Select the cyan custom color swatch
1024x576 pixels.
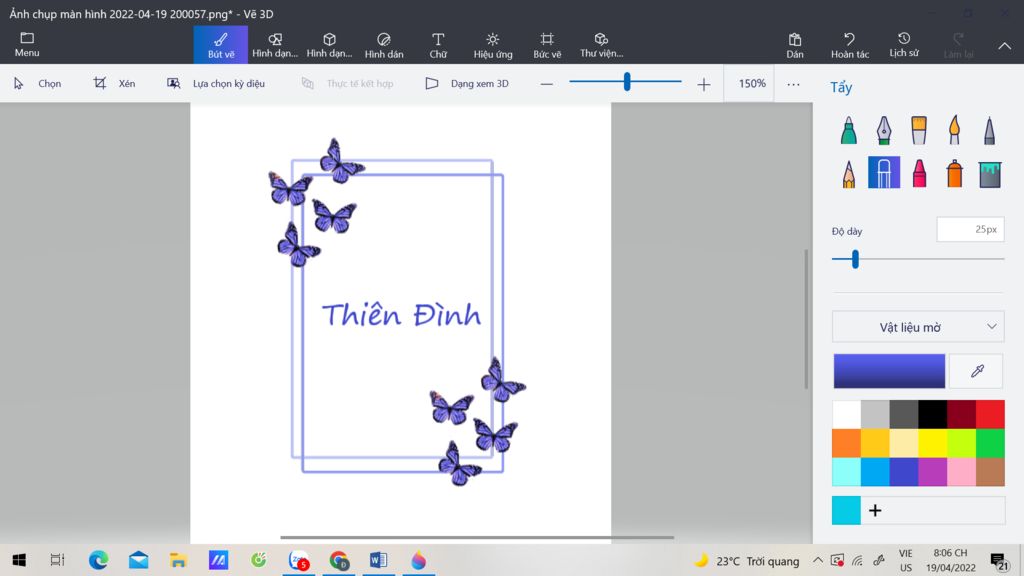pyautogui.click(x=846, y=511)
